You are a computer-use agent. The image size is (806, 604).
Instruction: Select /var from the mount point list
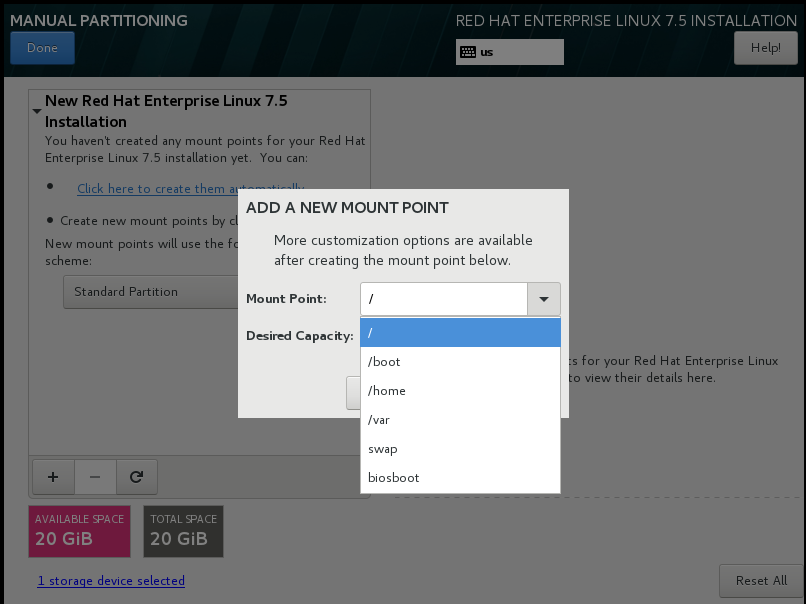(461, 420)
